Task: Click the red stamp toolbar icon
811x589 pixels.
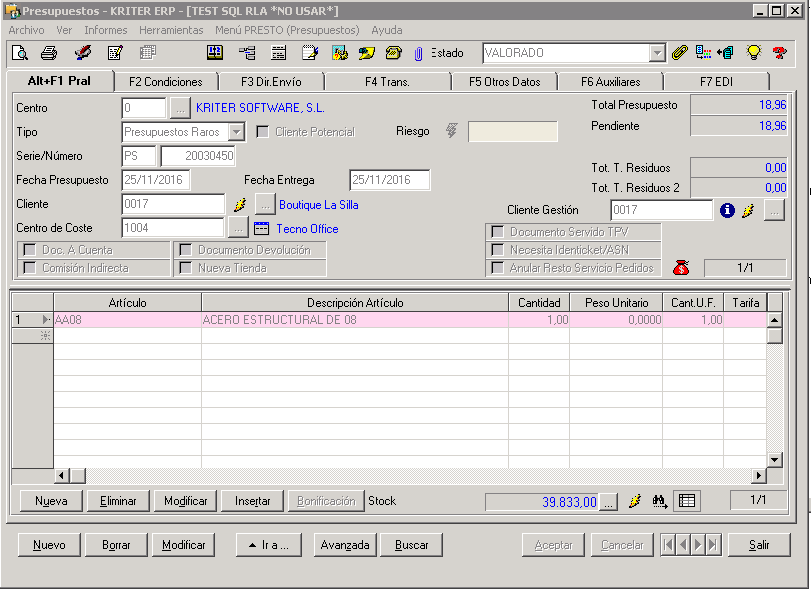Action: (82, 53)
